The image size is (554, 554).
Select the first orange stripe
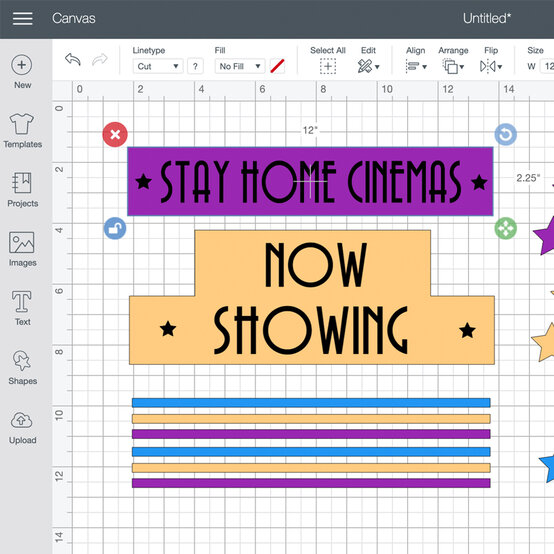pos(311,419)
